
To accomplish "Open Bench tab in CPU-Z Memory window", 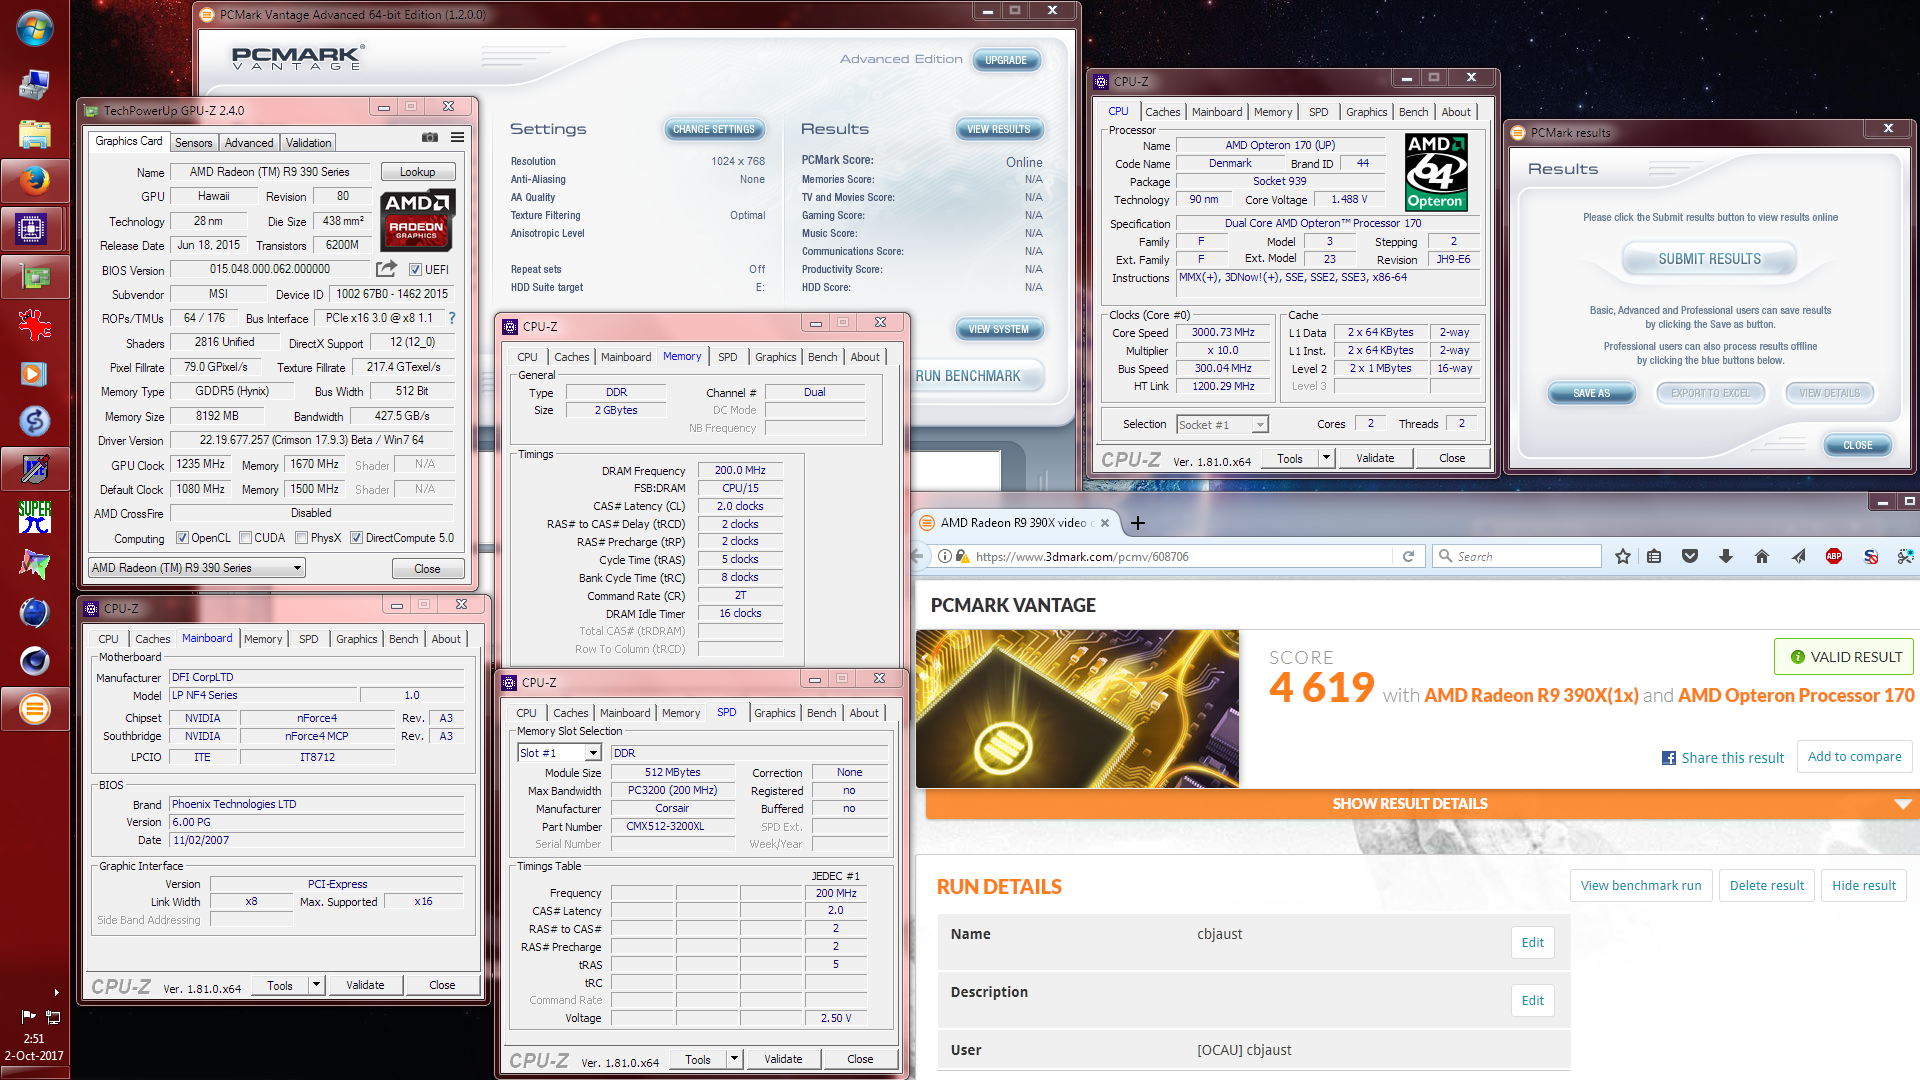I will point(822,357).
